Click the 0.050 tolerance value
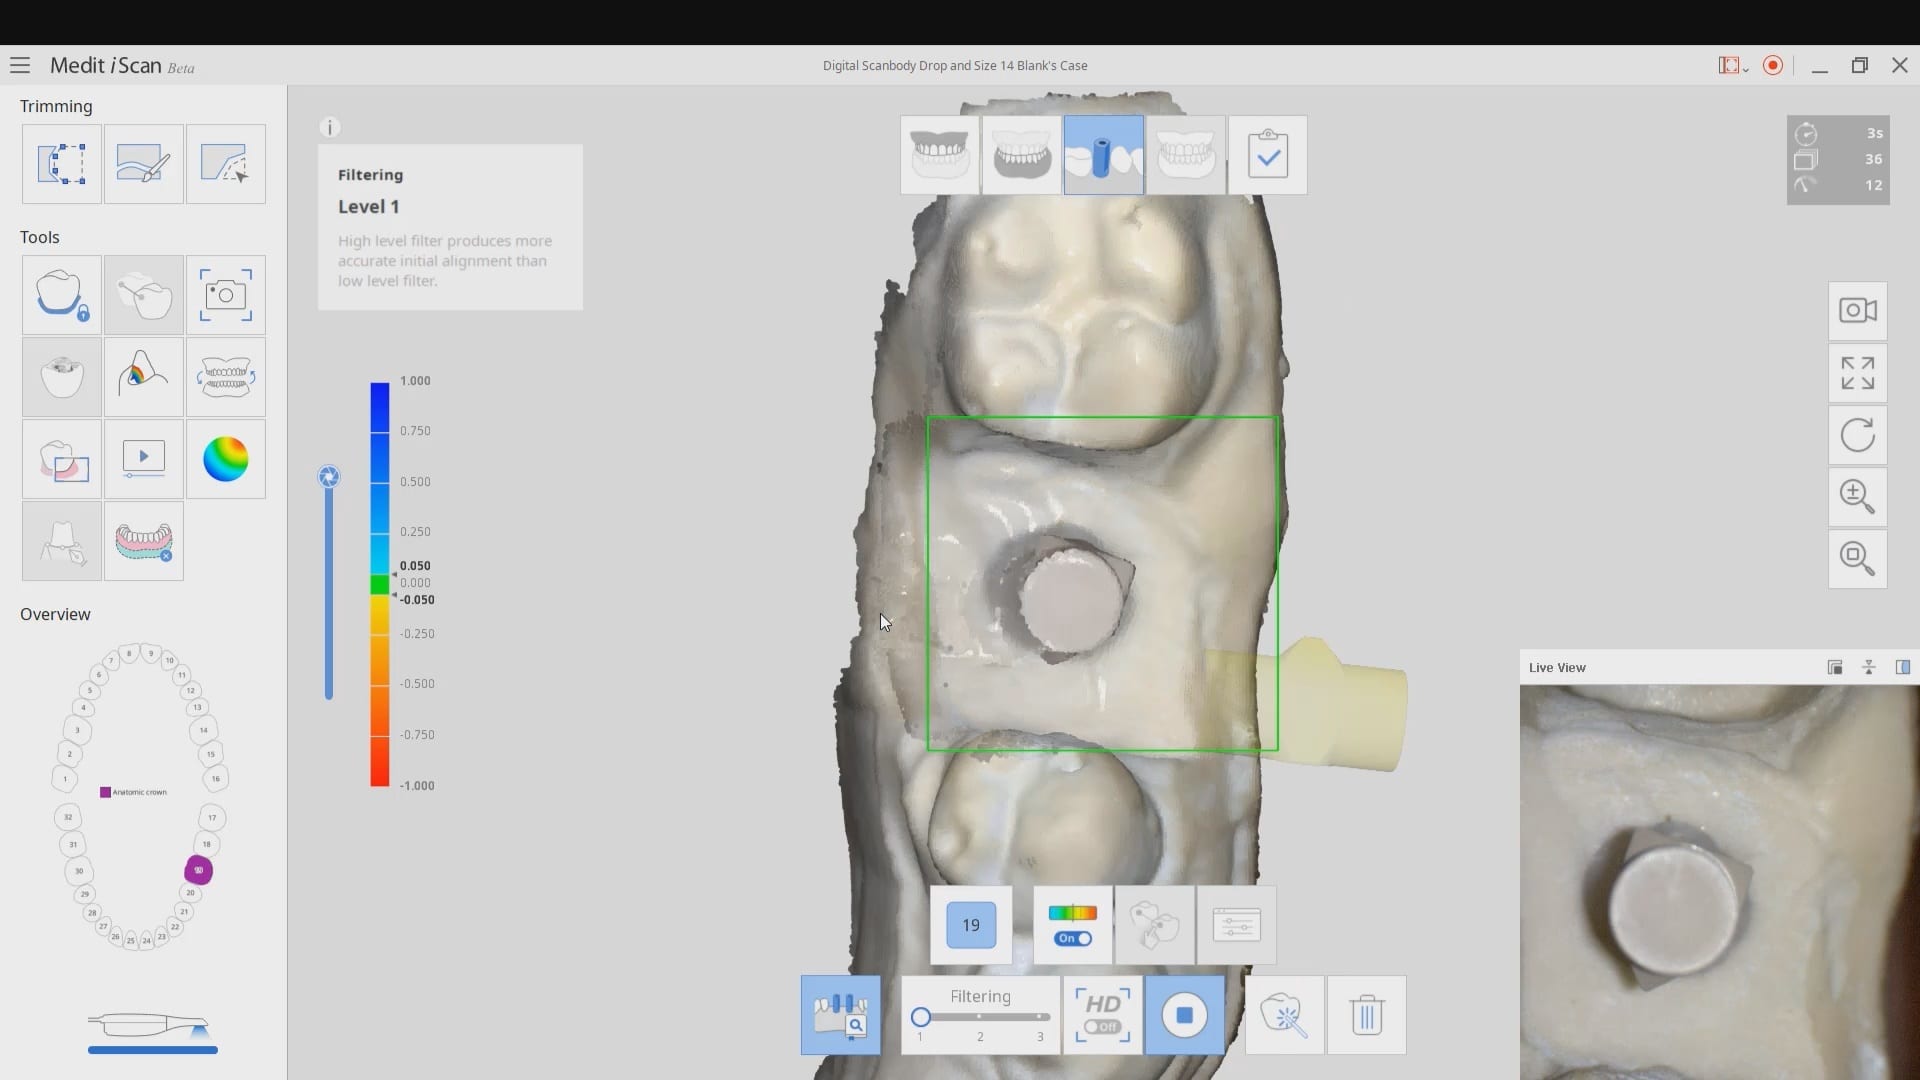 (415, 566)
